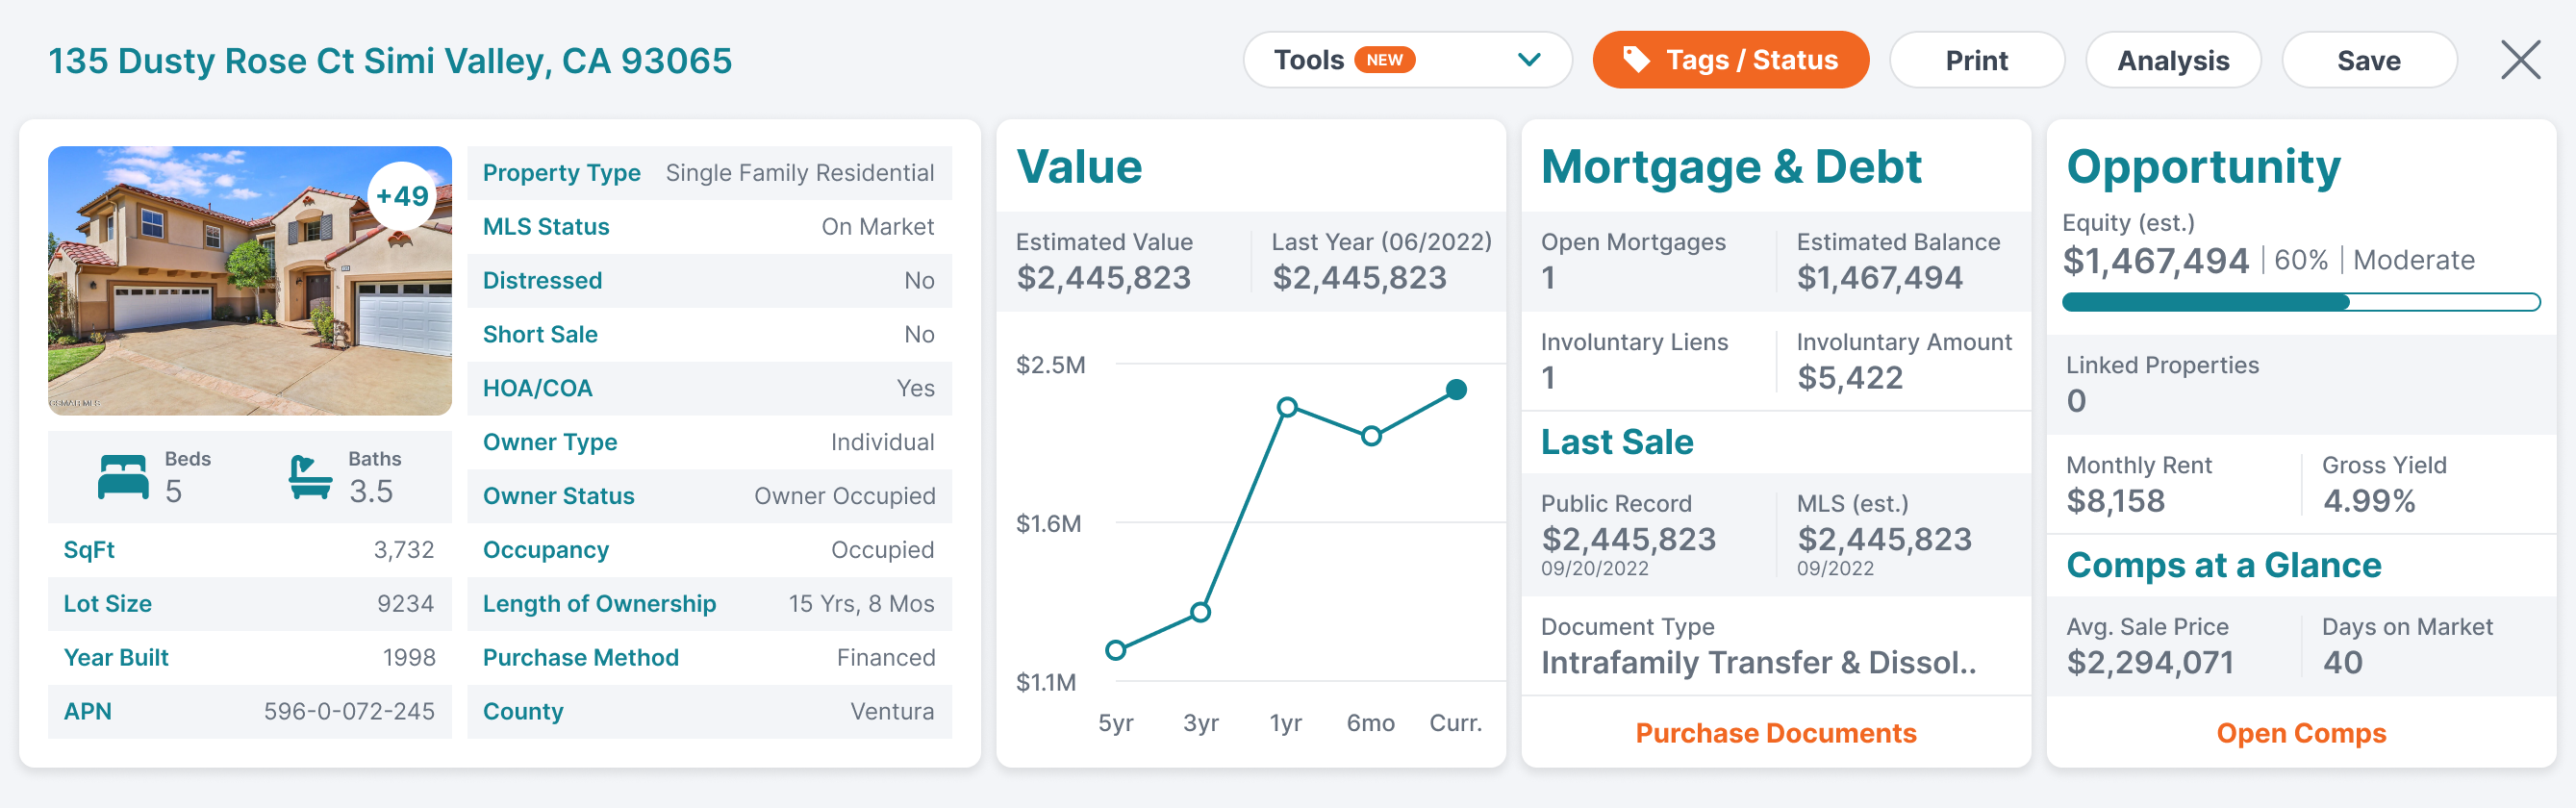Select the 1yr data point on chart

[x=1287, y=407]
